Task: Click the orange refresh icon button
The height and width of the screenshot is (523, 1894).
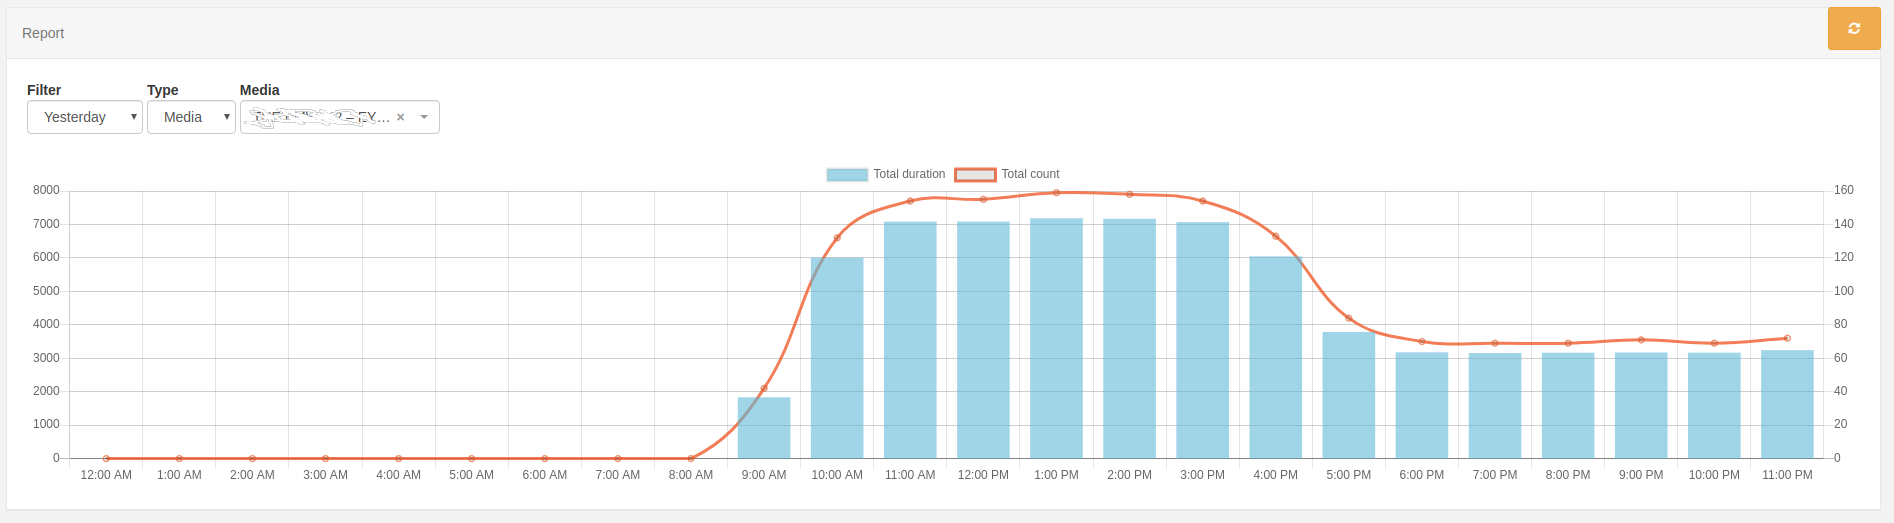Action: click(x=1853, y=29)
